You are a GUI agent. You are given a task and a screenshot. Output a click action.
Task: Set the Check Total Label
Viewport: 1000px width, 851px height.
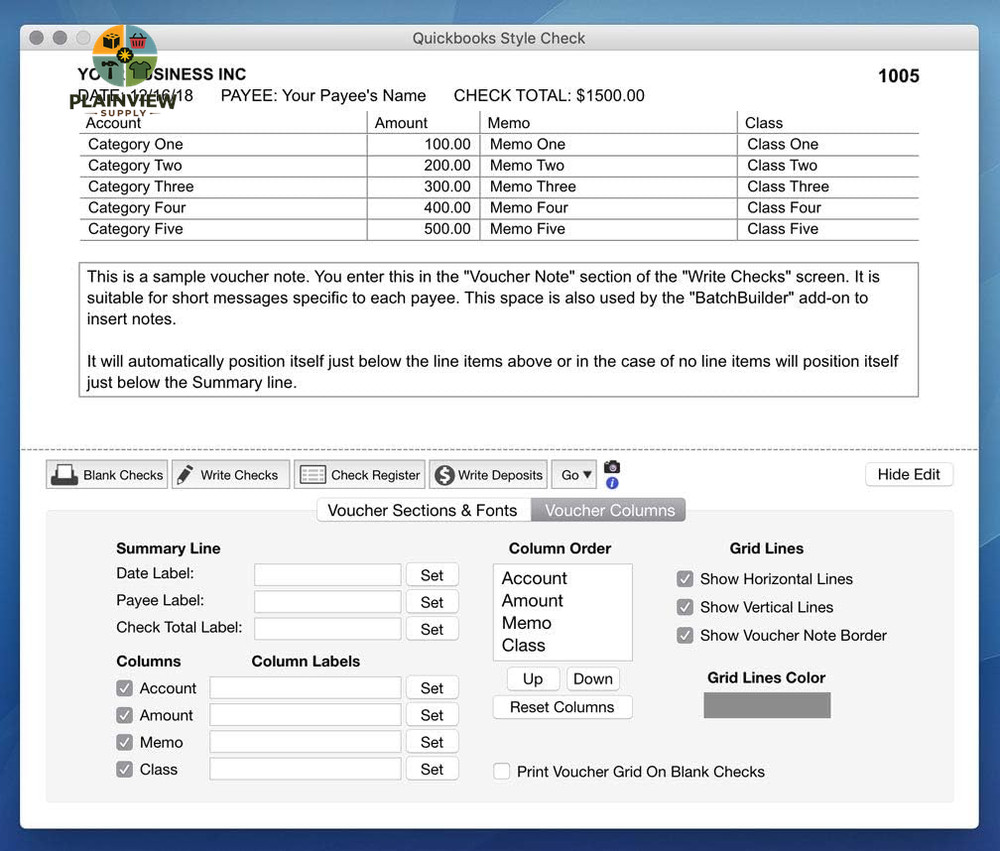coord(432,629)
